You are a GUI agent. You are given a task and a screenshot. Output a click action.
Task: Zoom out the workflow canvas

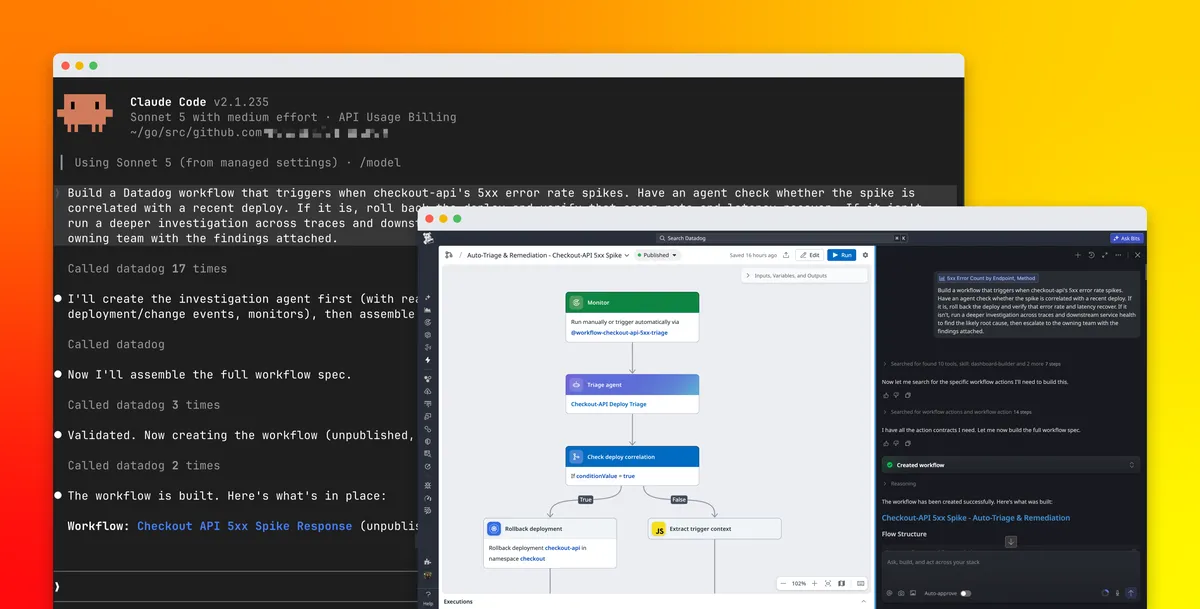[785, 583]
